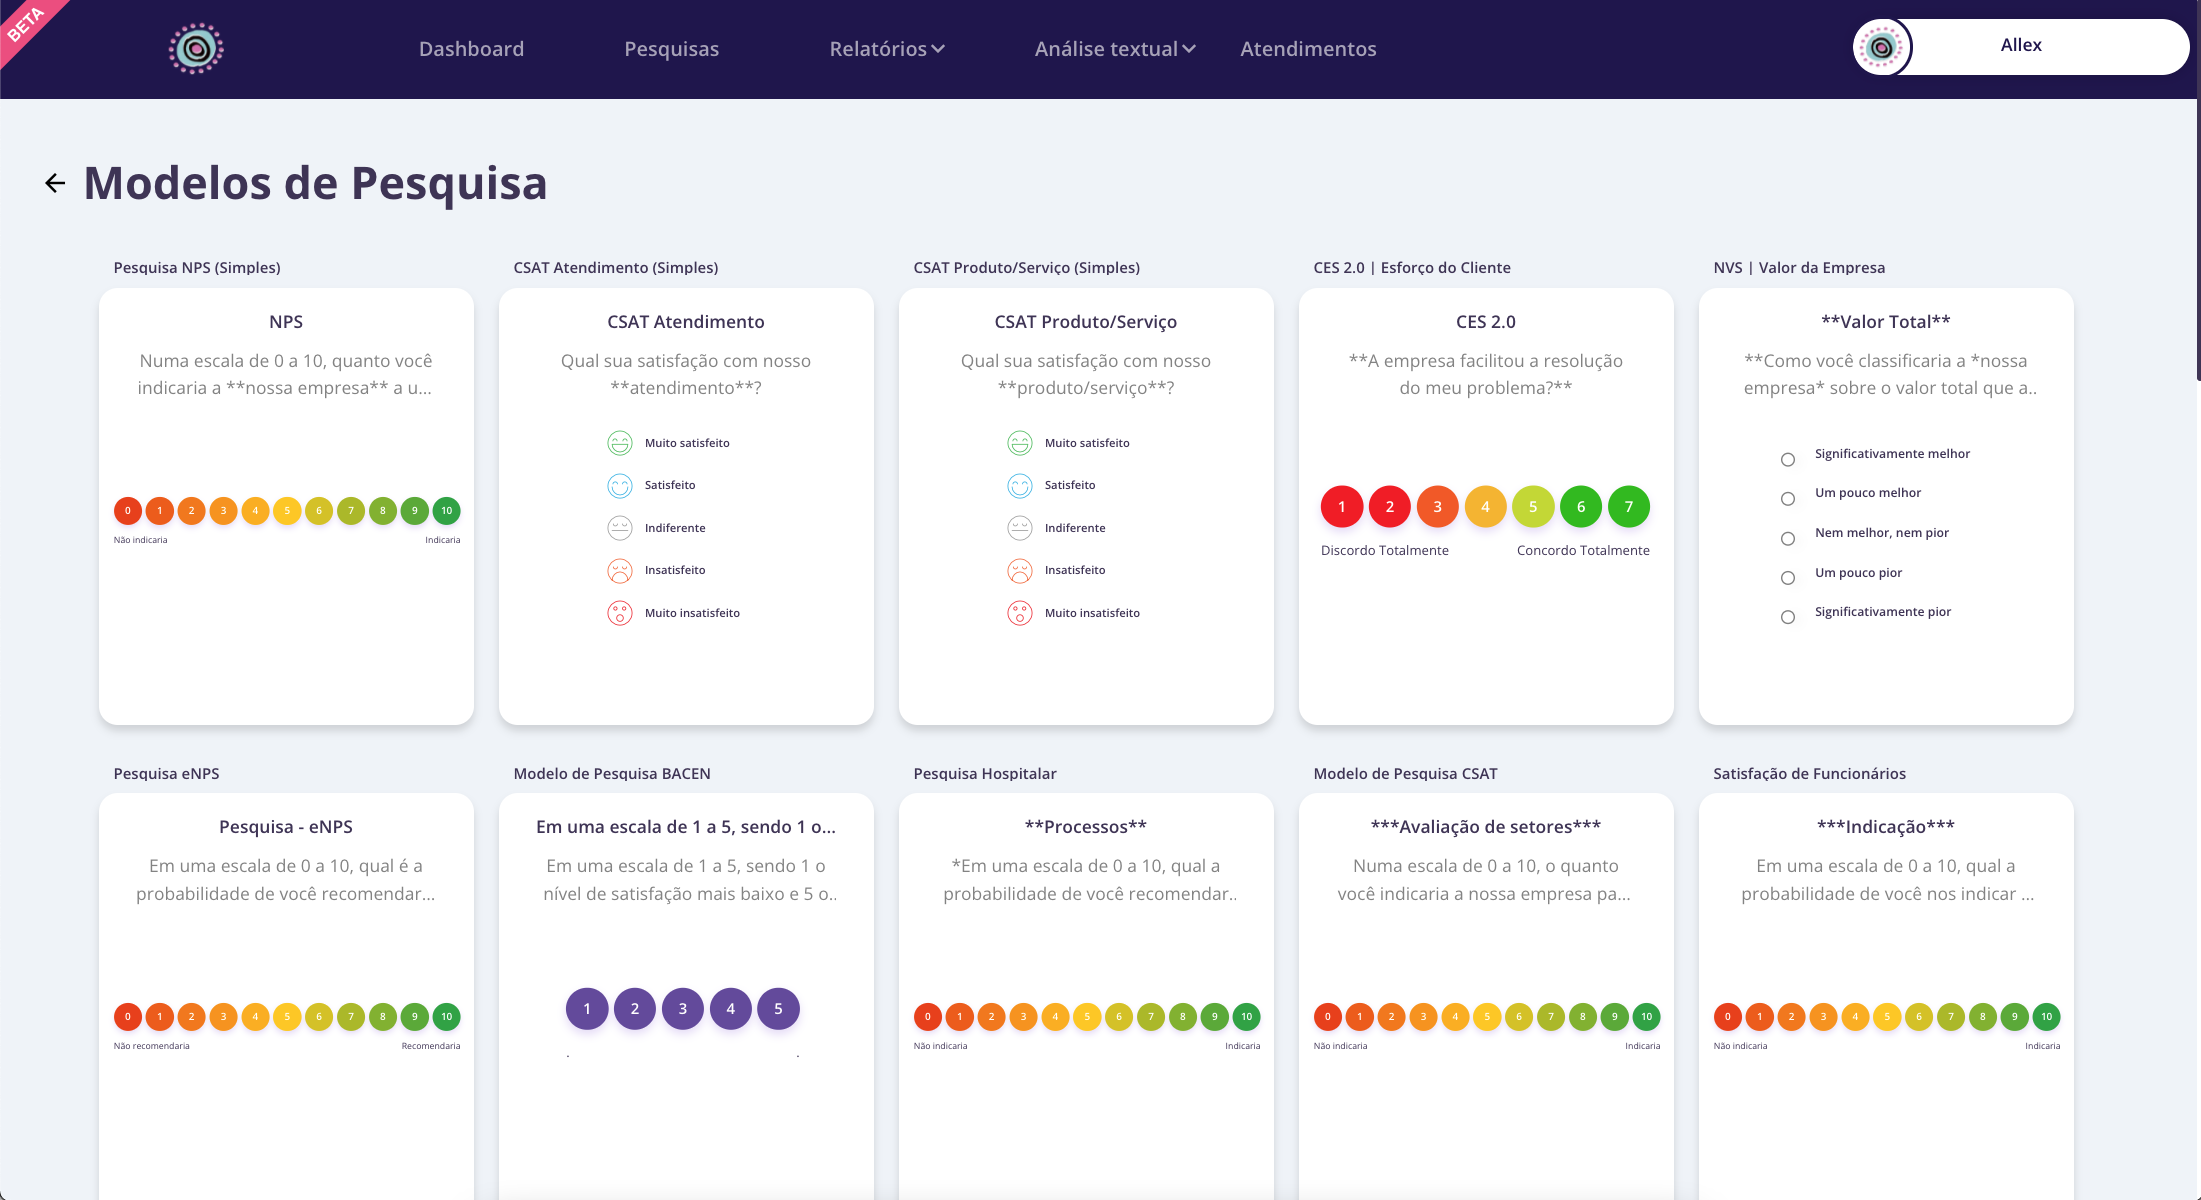Image resolution: width=2201 pixels, height=1200 pixels.
Task: Open the Allex user menu
Action: [2021, 46]
